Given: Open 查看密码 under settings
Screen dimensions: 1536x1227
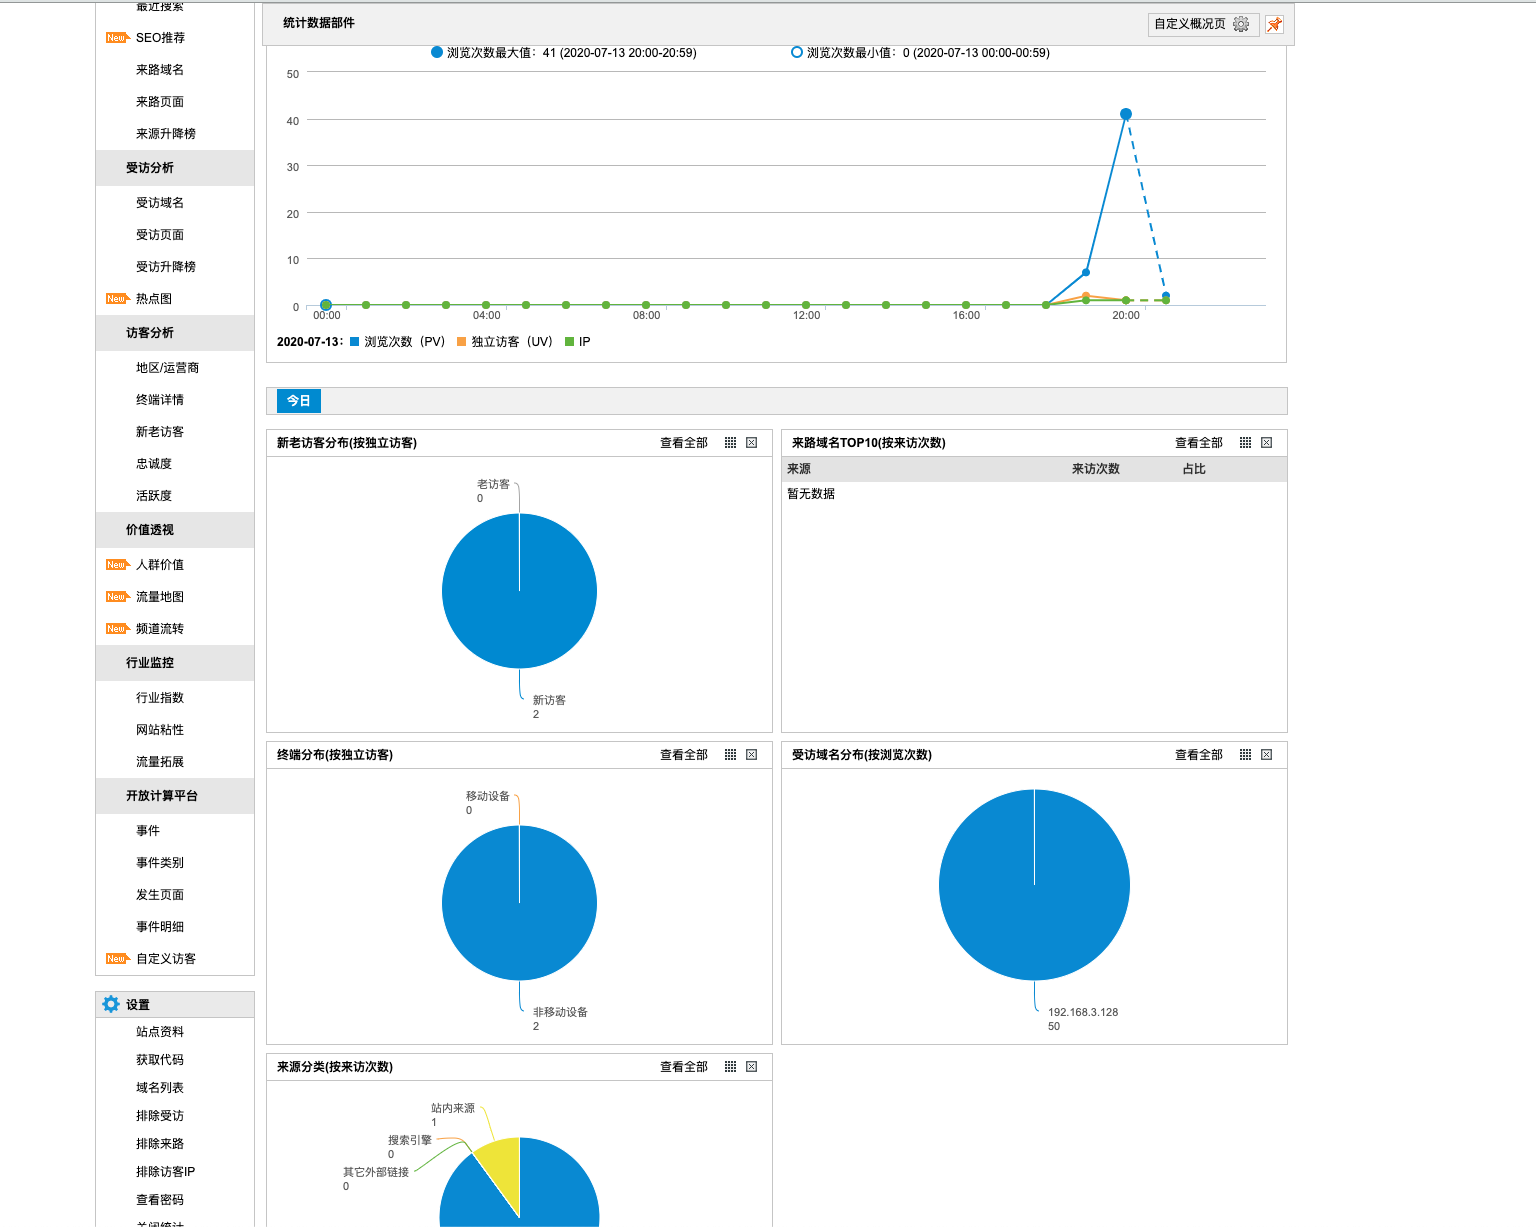Looking at the screenshot, I should 160,1200.
